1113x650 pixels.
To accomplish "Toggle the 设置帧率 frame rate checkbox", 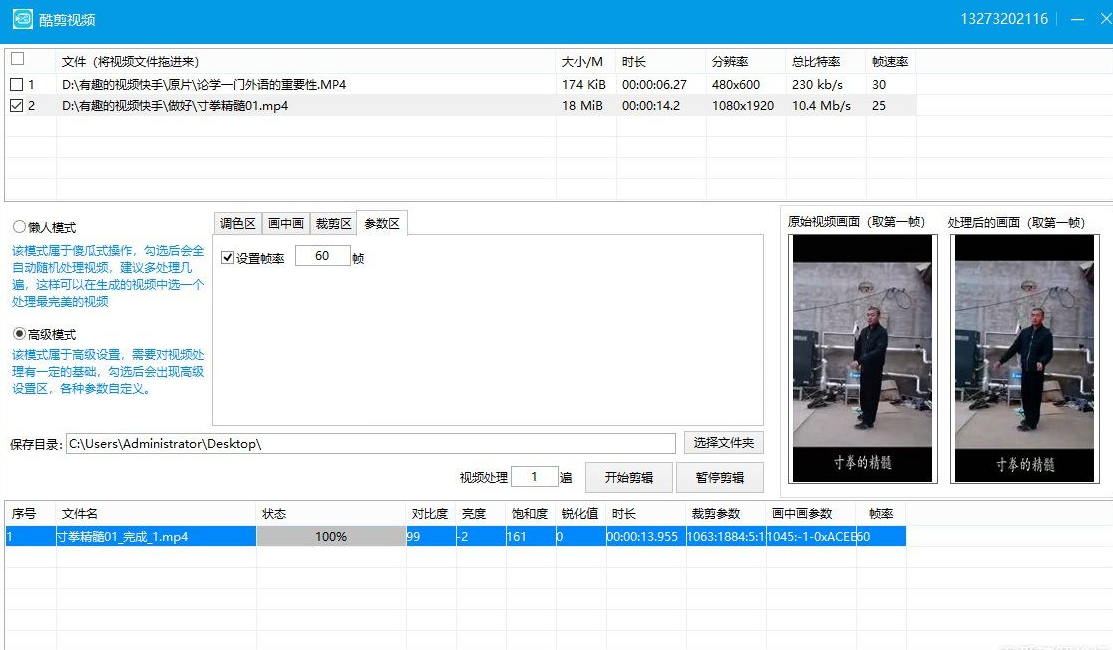I will coord(229,256).
